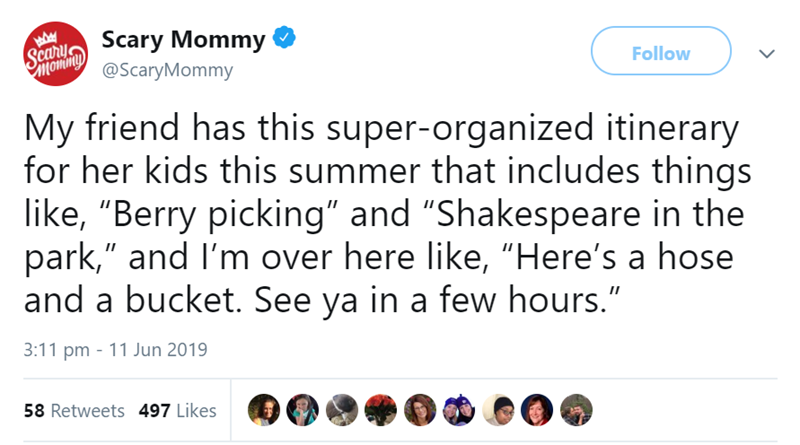View the 58 Retweets list
Viewport: 800px width, 445px height.
(x=75, y=410)
